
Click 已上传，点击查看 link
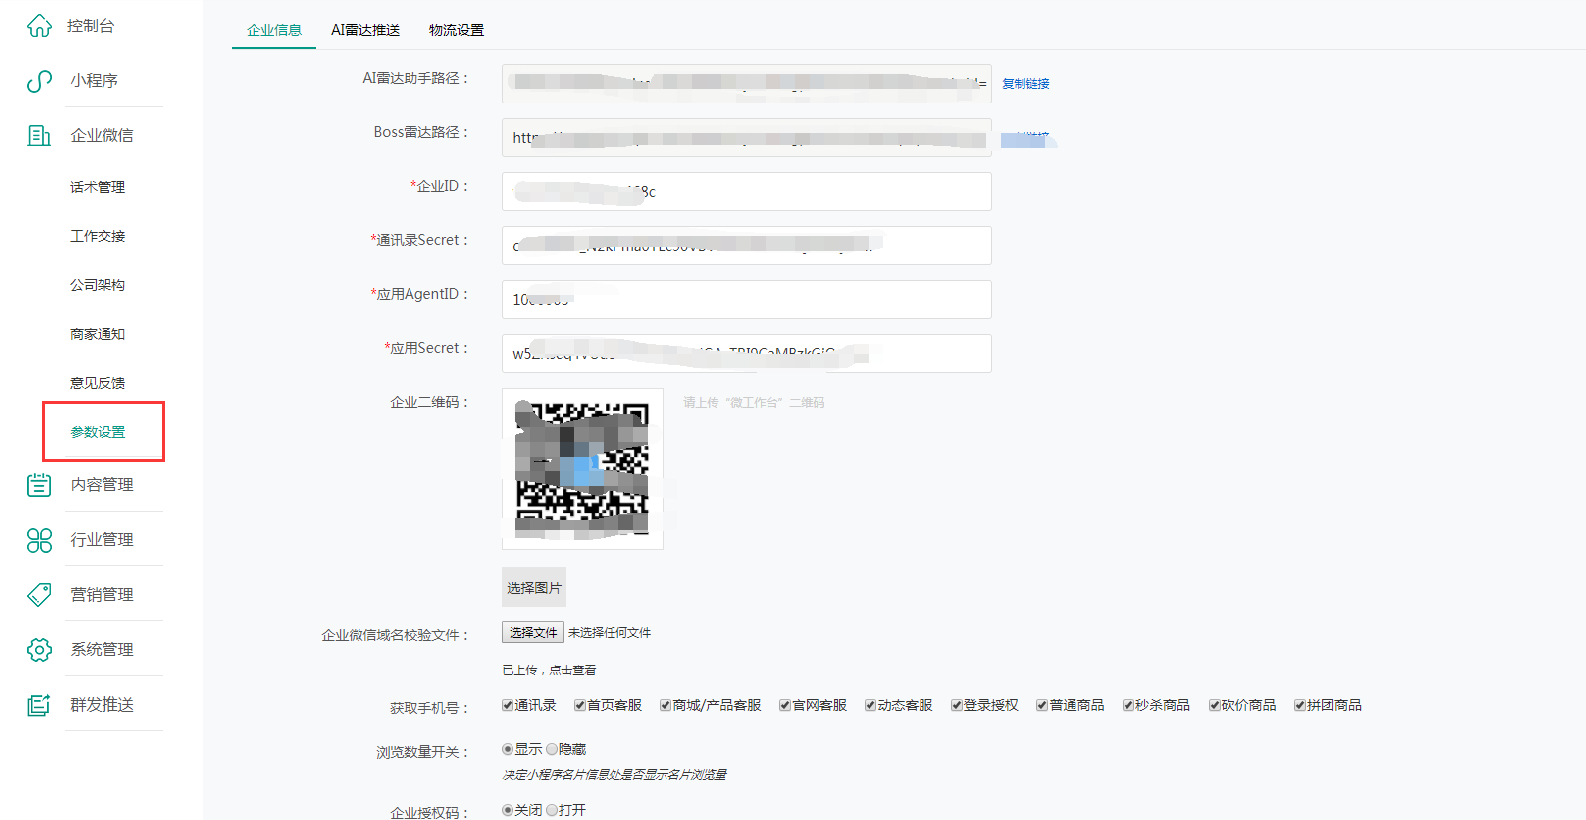click(x=549, y=670)
